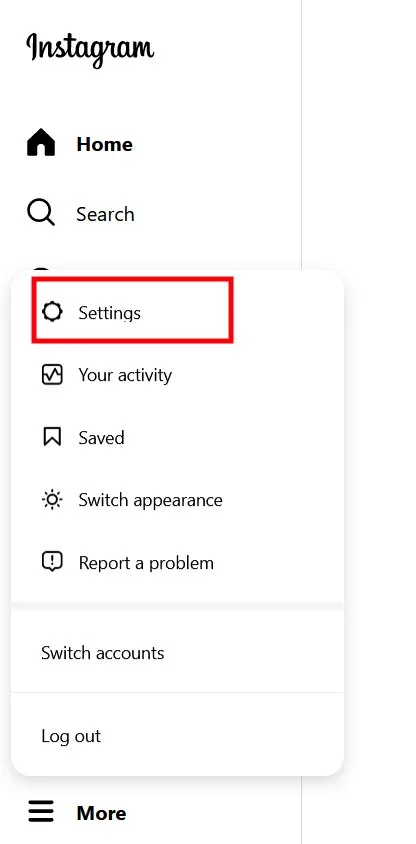Click the Home house icon
Screen dimensions: 416x844
click(x=41, y=144)
